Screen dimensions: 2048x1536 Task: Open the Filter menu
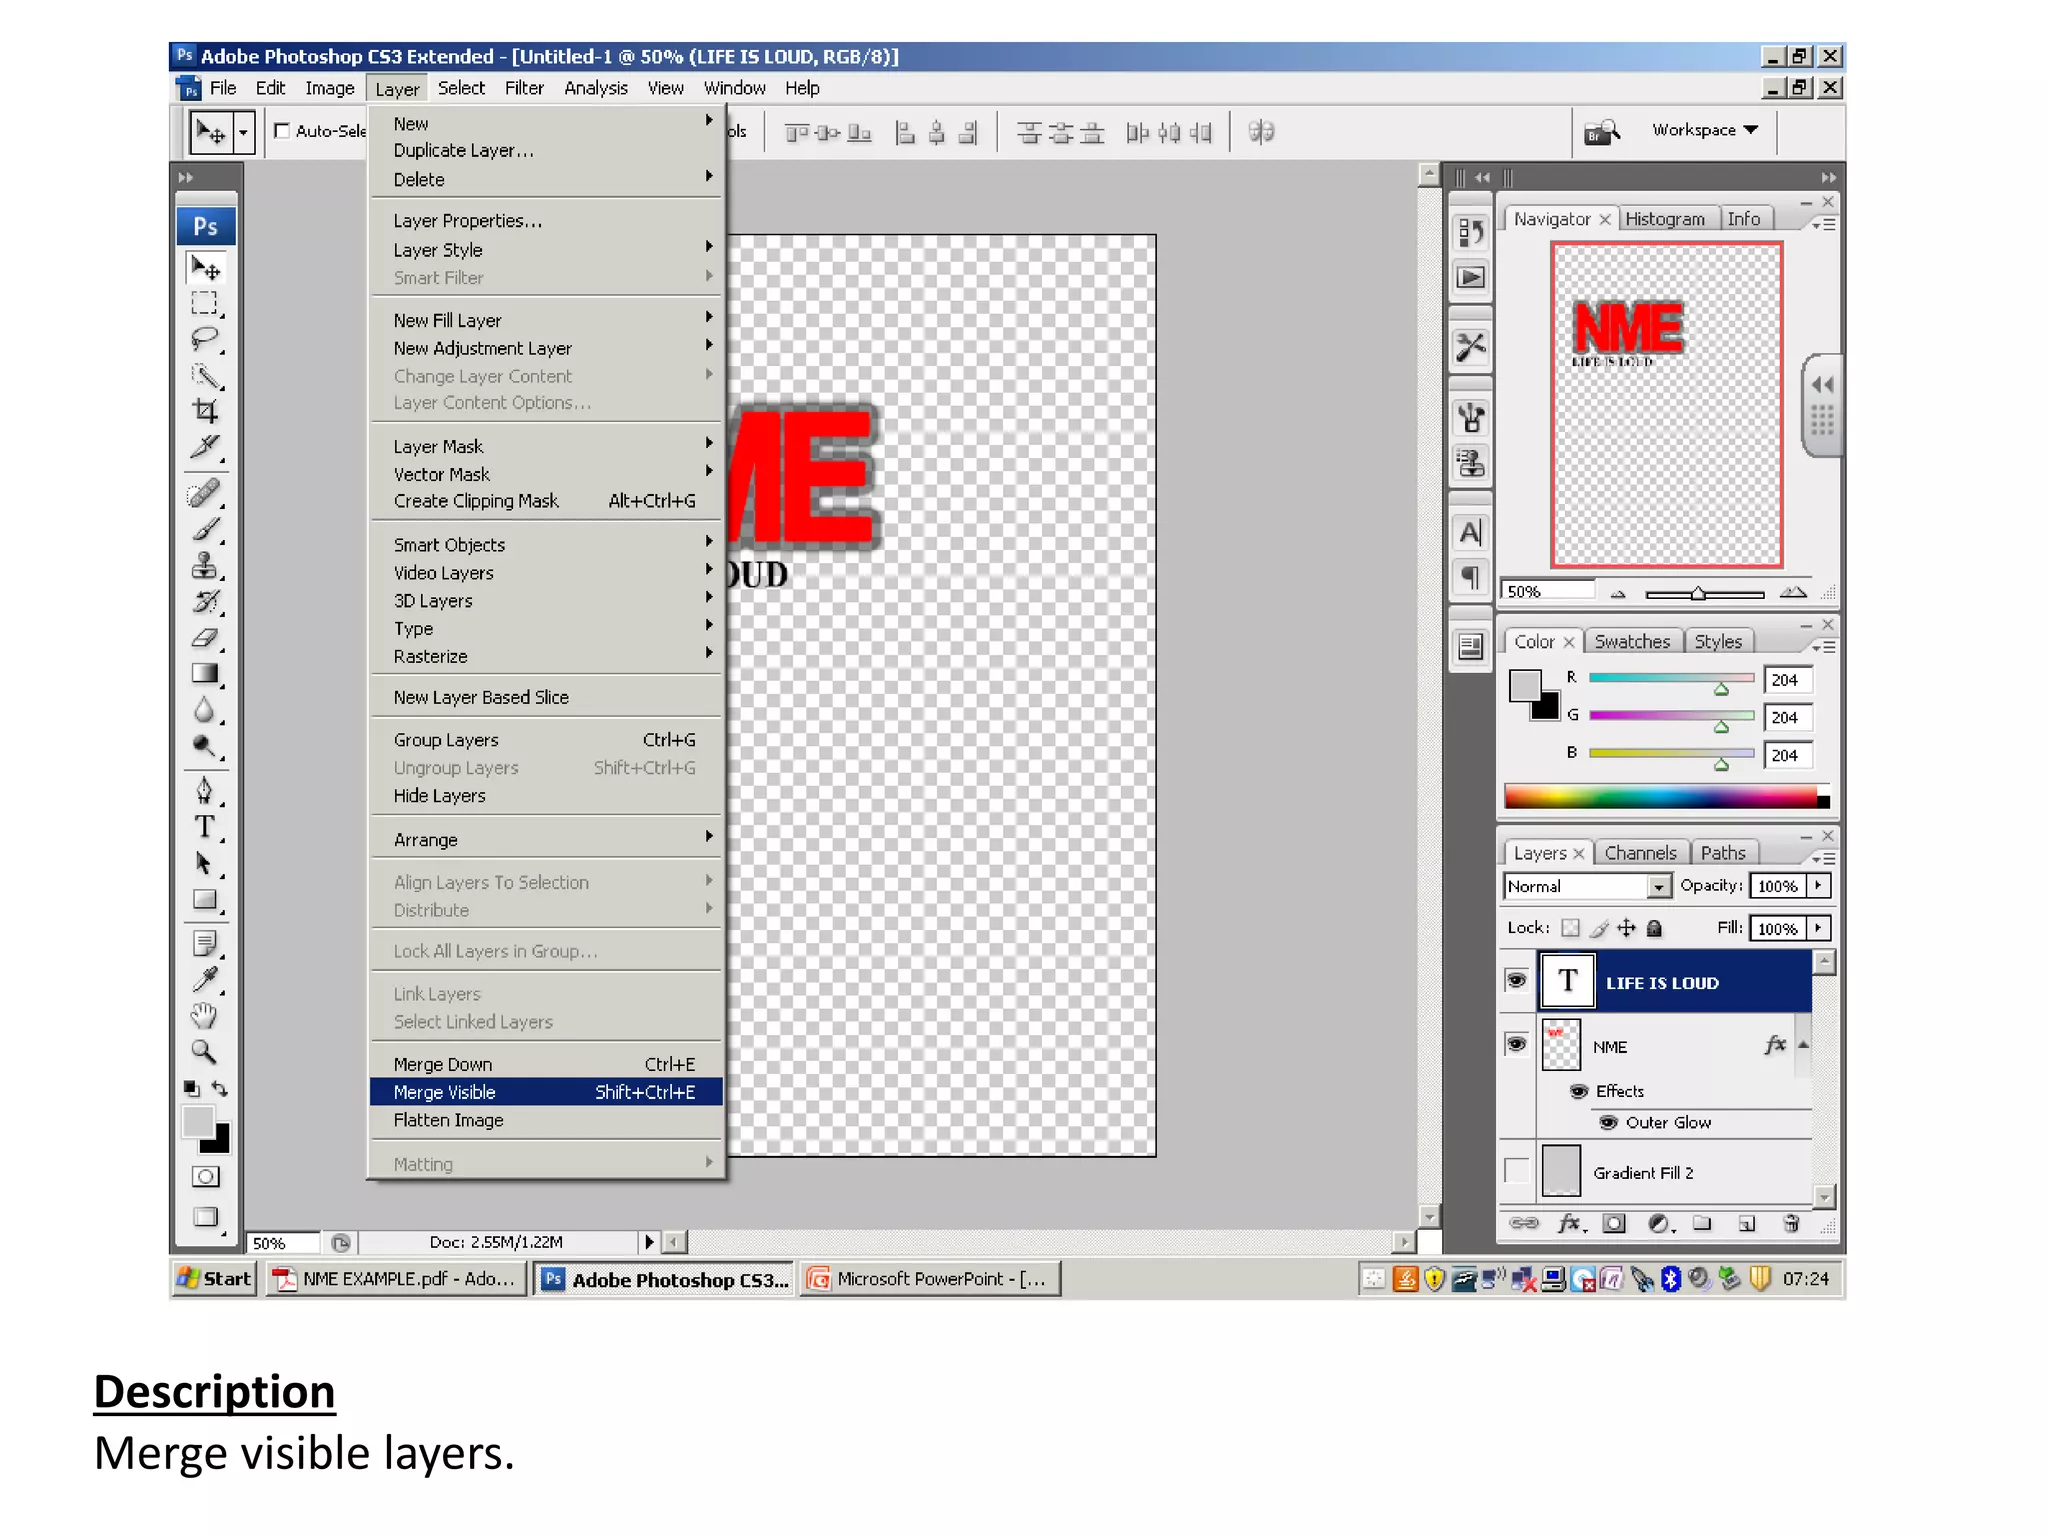tap(524, 88)
